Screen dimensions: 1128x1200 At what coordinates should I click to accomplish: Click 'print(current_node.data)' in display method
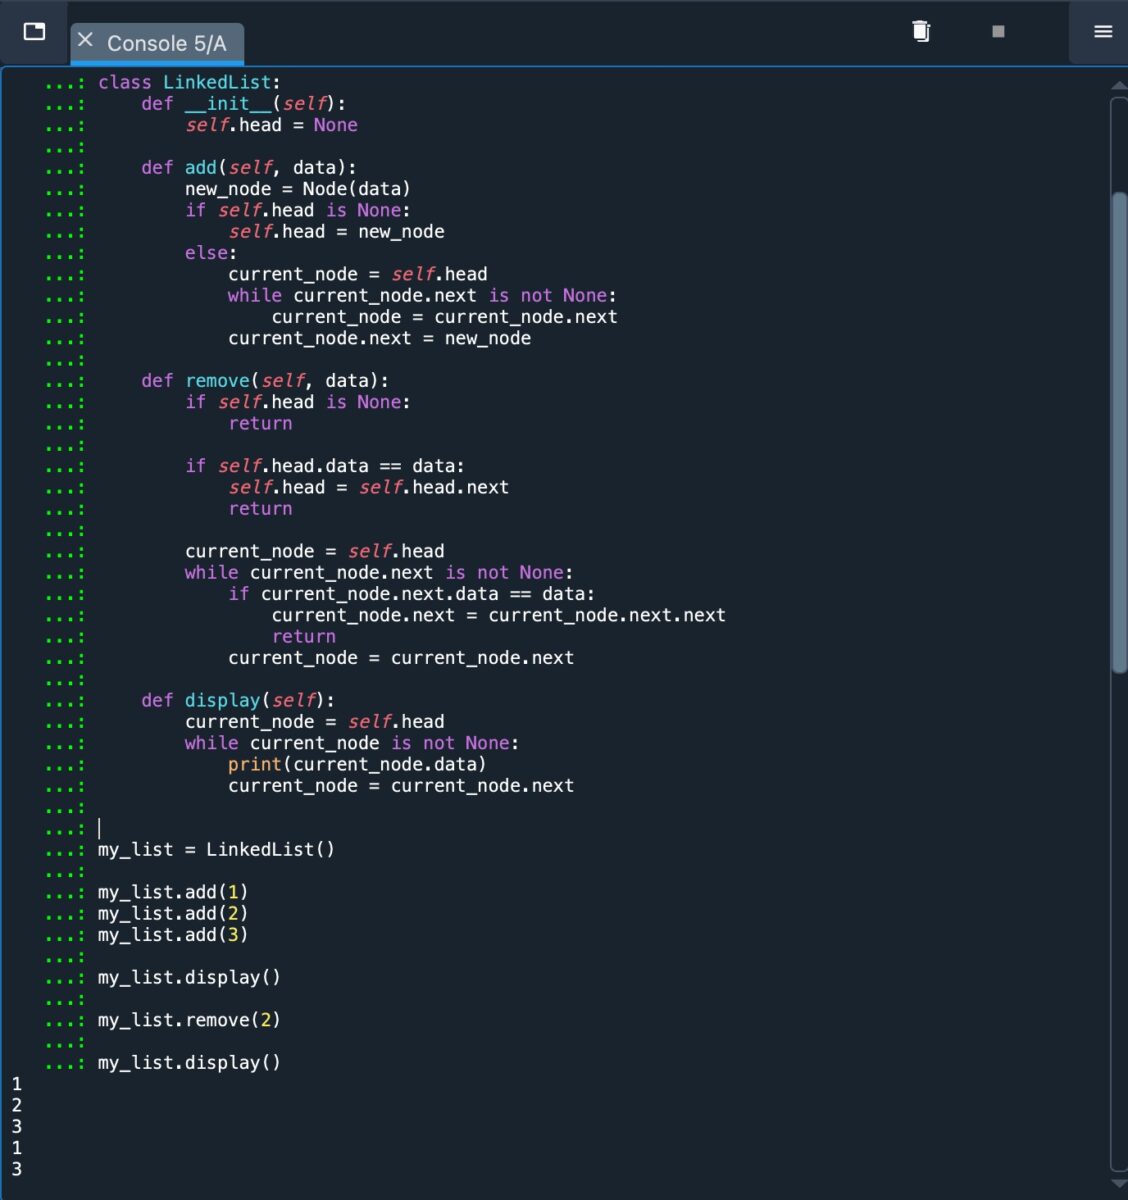pyautogui.click(x=357, y=764)
